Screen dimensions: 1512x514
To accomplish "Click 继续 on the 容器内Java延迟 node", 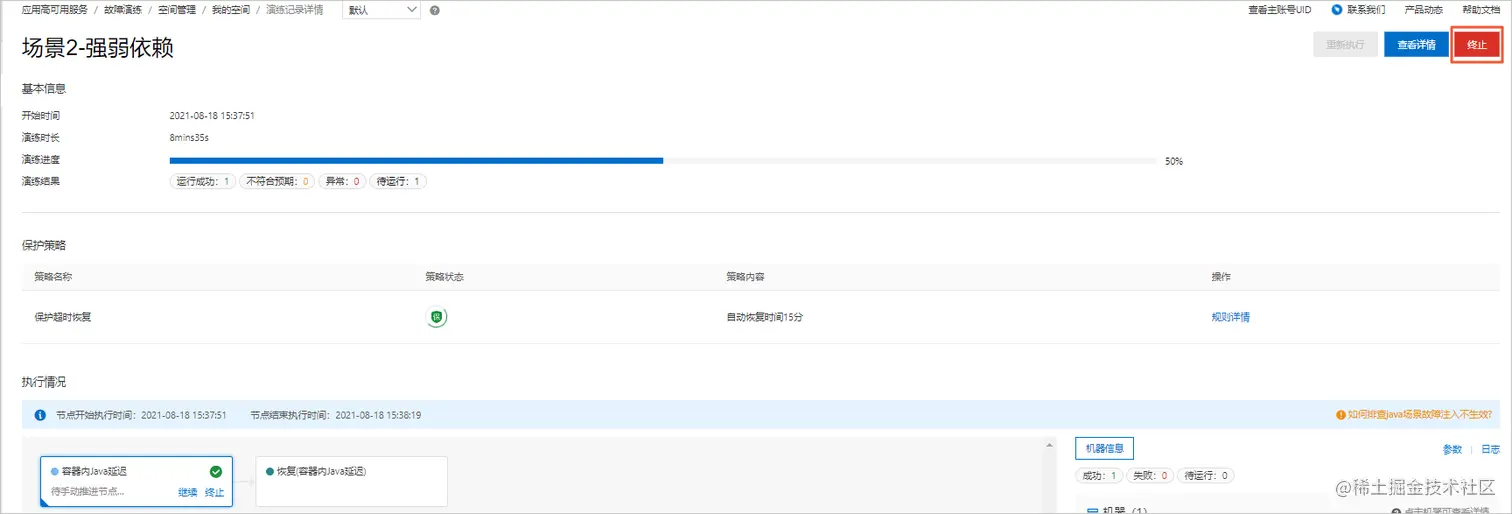I will (188, 492).
